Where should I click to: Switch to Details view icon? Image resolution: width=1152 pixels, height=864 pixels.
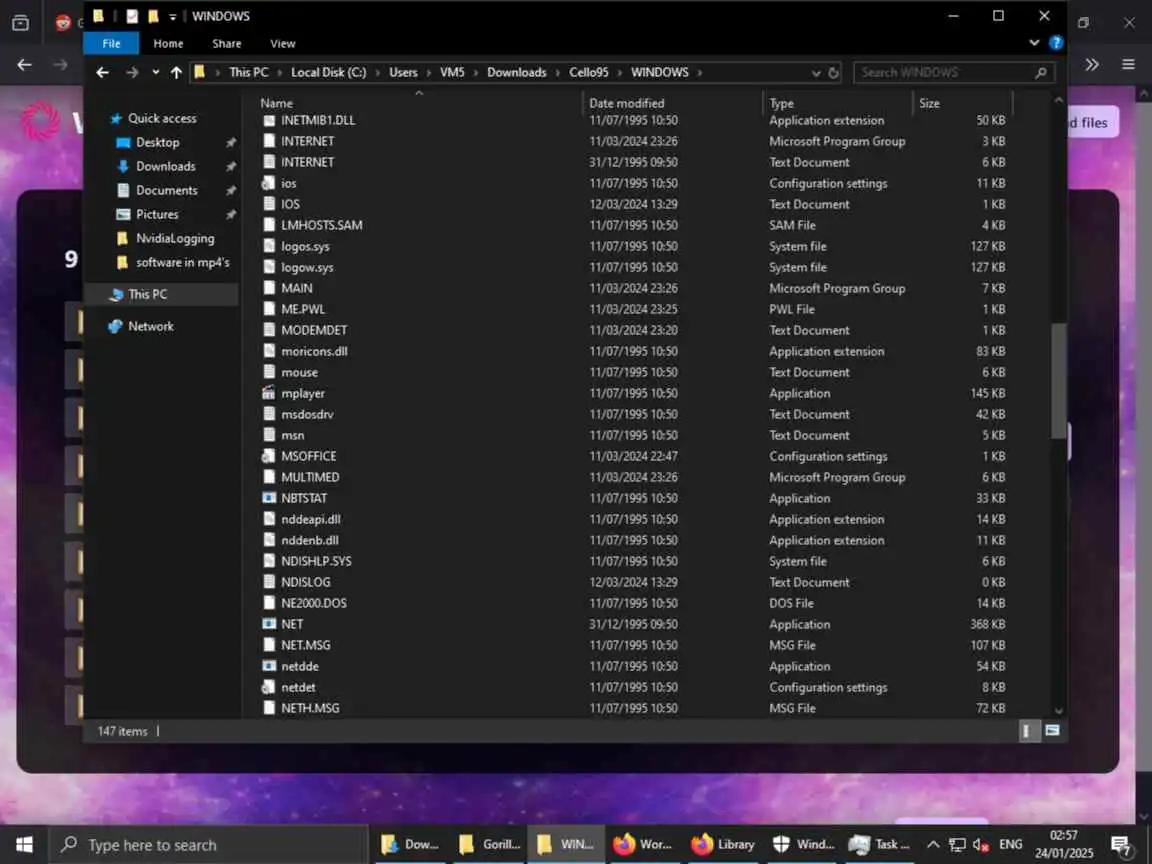[1026, 730]
